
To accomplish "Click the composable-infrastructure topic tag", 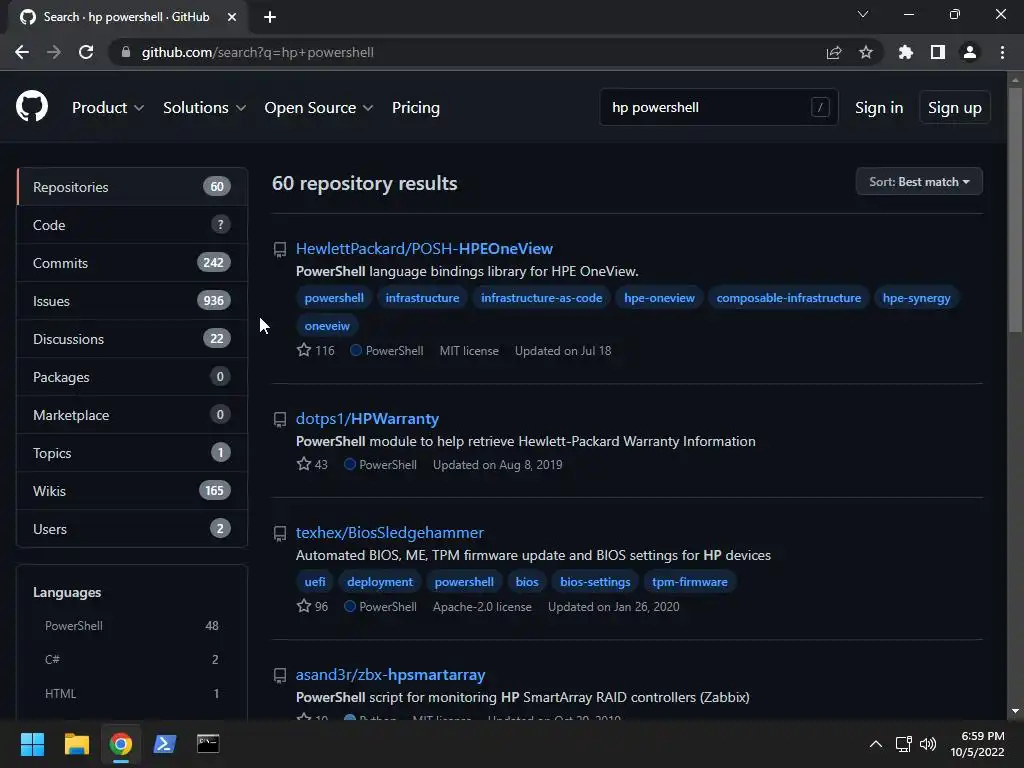I will pos(788,298).
